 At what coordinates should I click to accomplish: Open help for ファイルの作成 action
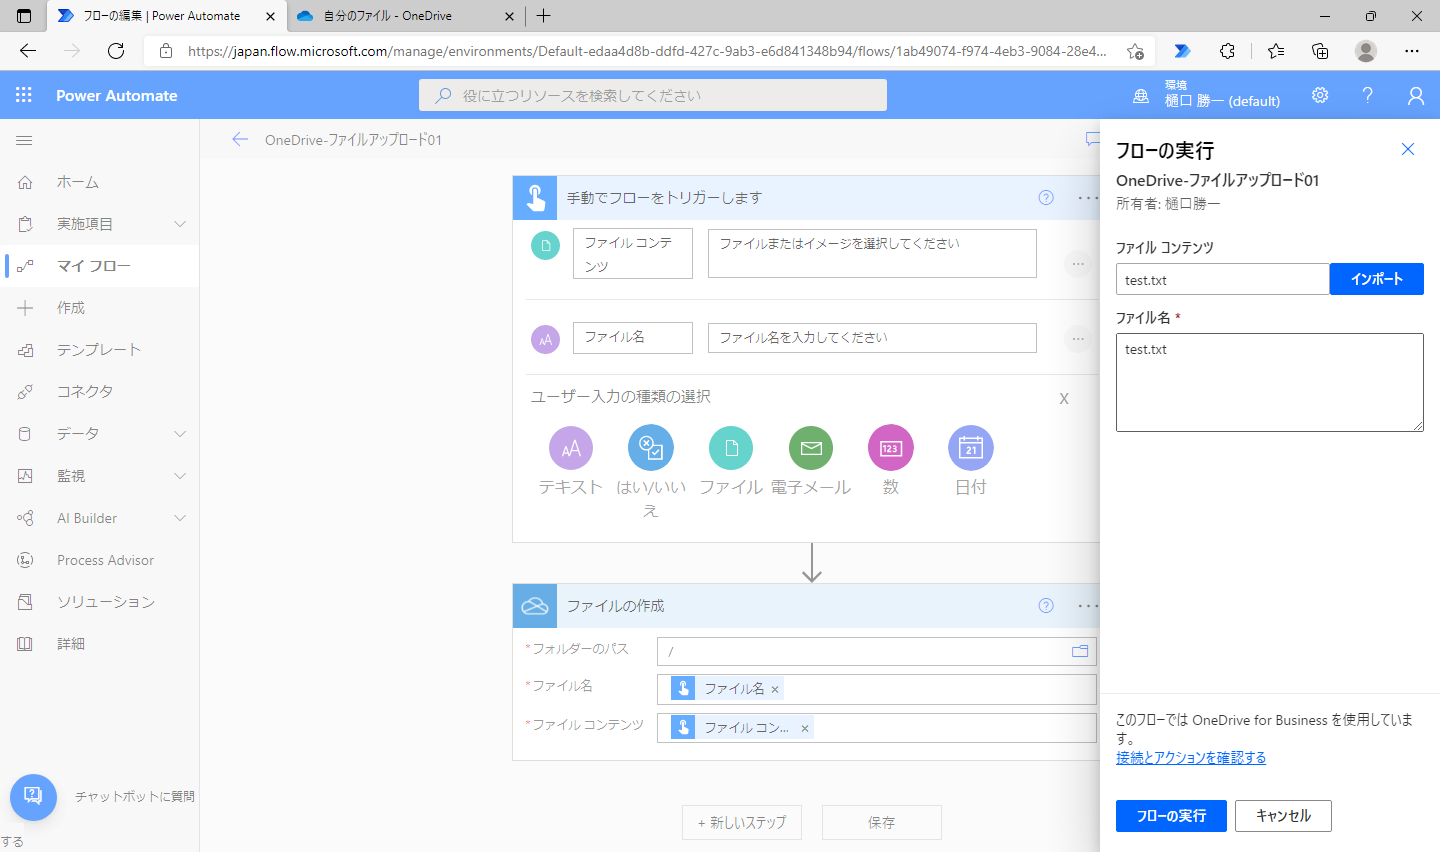click(1046, 606)
